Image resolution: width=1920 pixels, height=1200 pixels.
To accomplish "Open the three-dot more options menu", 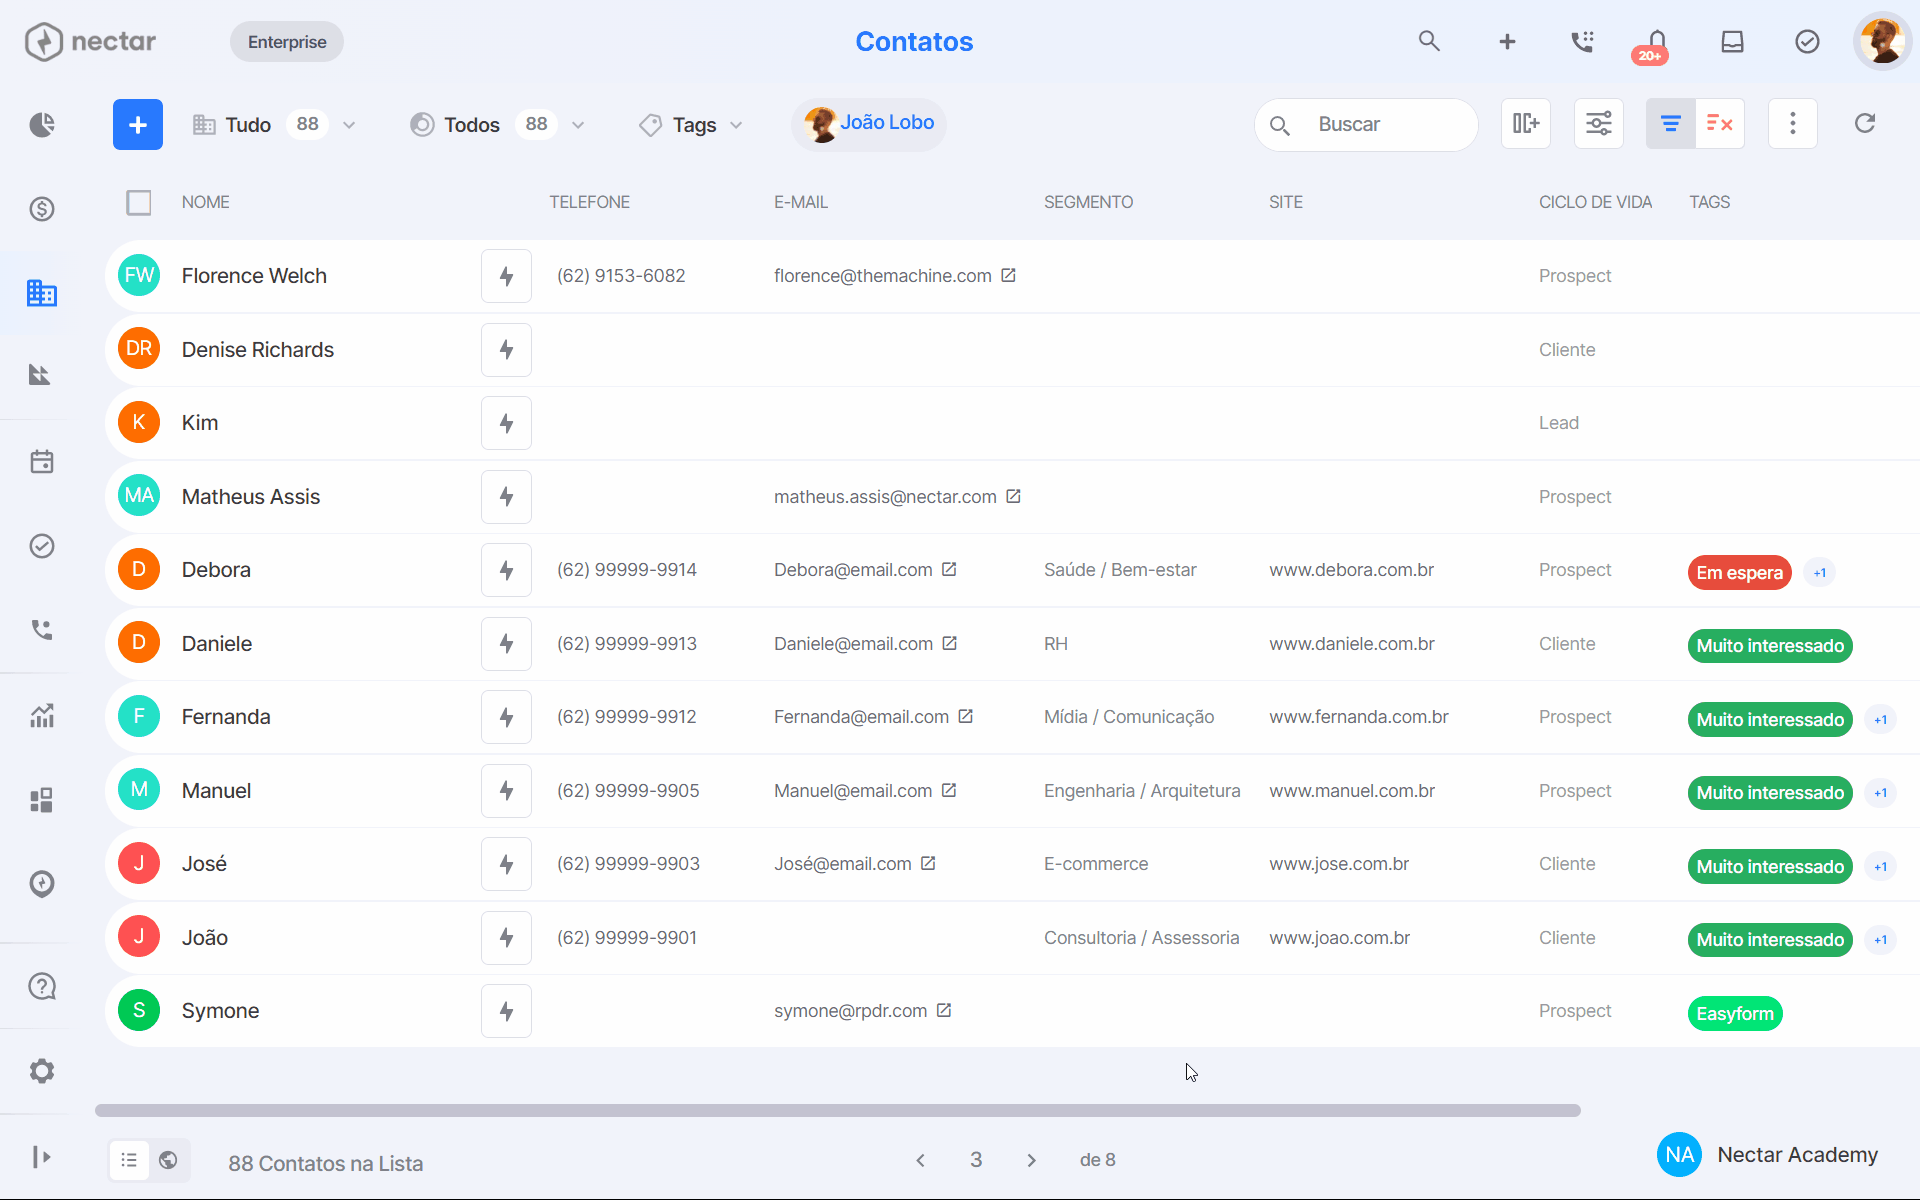I will coord(1793,124).
